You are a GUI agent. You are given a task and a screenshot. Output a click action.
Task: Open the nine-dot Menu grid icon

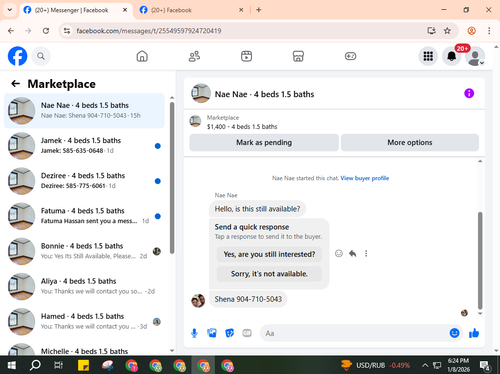coord(428,56)
